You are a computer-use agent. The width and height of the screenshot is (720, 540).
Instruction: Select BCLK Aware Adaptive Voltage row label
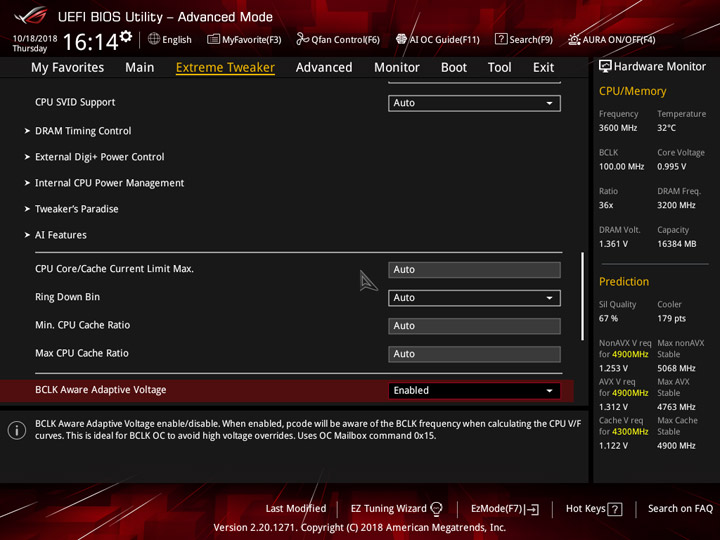[101, 390]
